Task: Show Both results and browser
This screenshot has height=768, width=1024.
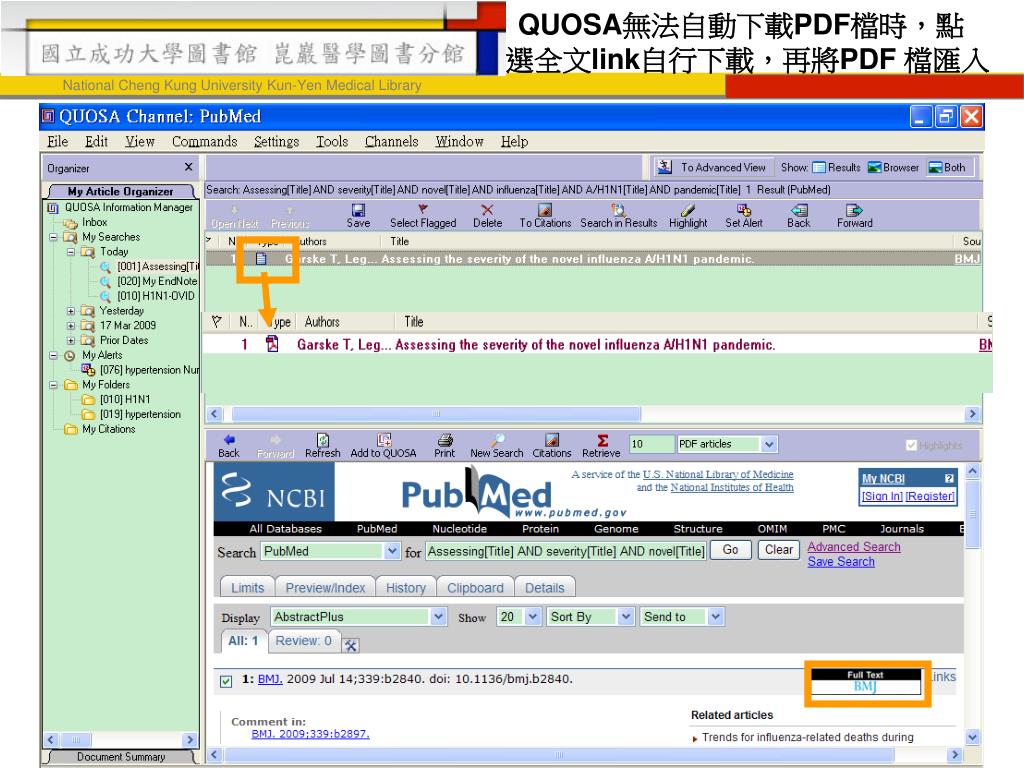Action: click(948, 167)
